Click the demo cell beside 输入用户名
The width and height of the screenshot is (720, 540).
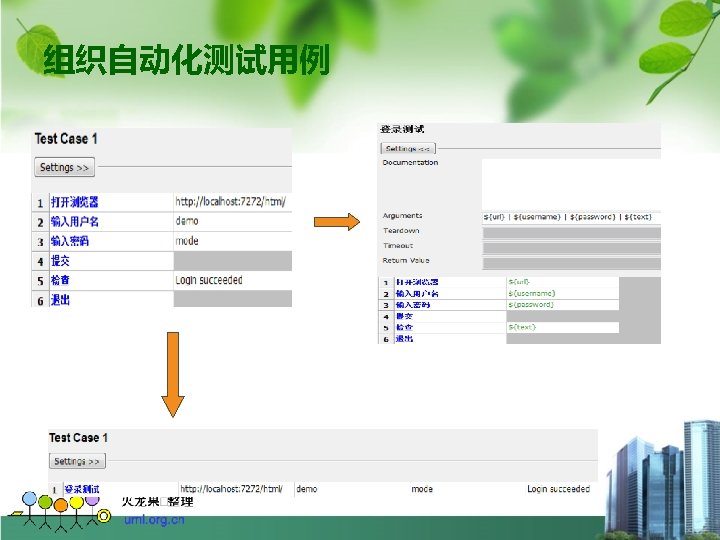(x=233, y=222)
